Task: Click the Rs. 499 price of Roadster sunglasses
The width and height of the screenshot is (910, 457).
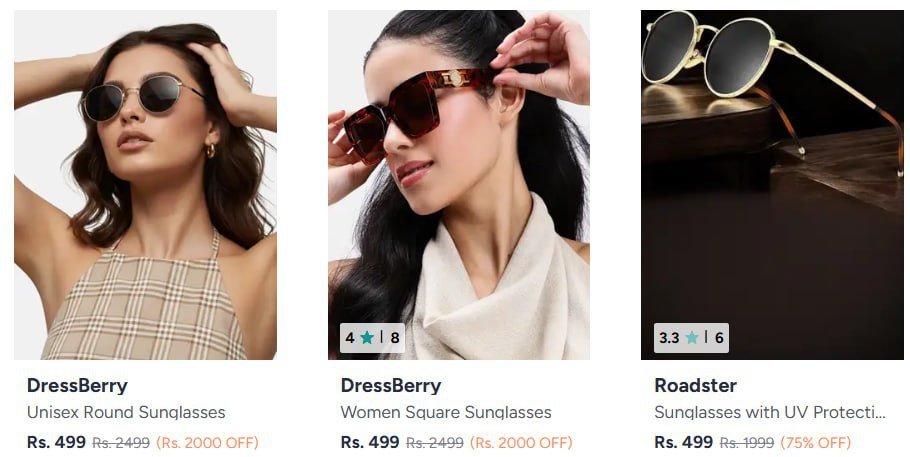Action: 684,442
